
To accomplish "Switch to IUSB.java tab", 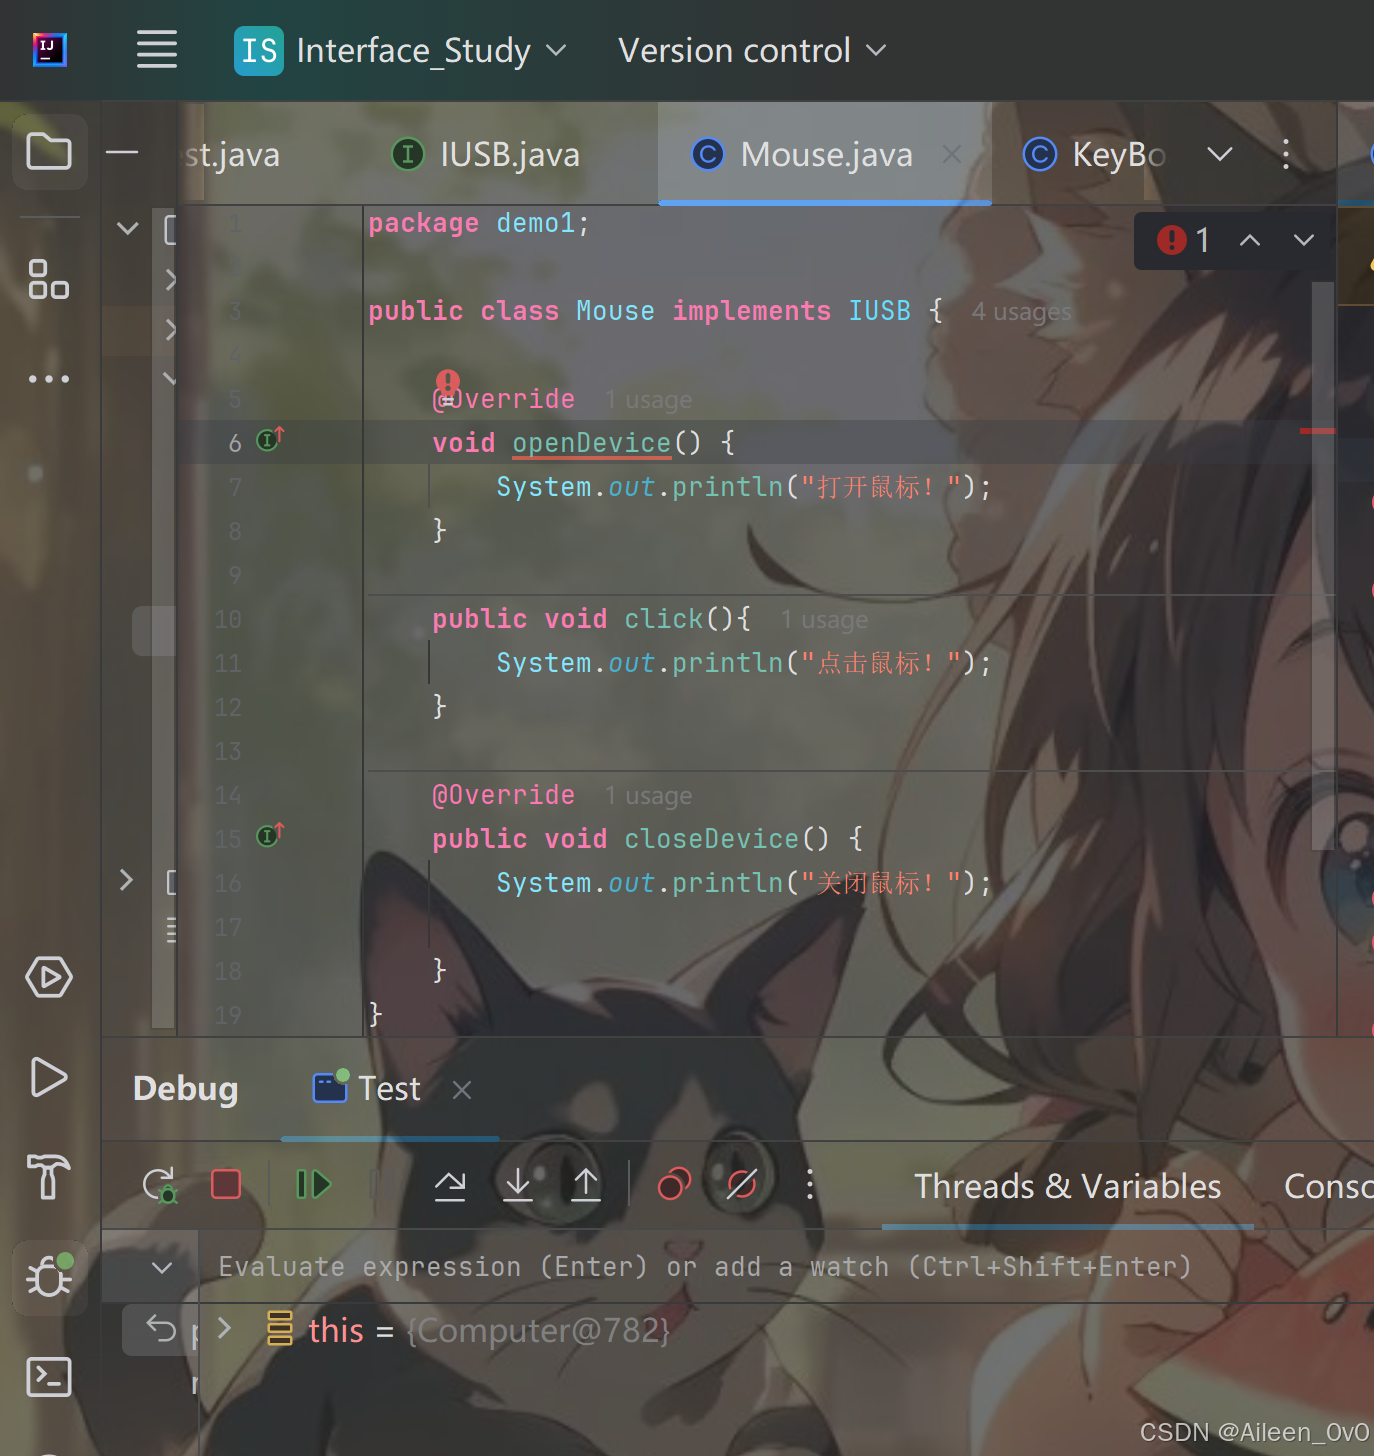I will [487, 154].
